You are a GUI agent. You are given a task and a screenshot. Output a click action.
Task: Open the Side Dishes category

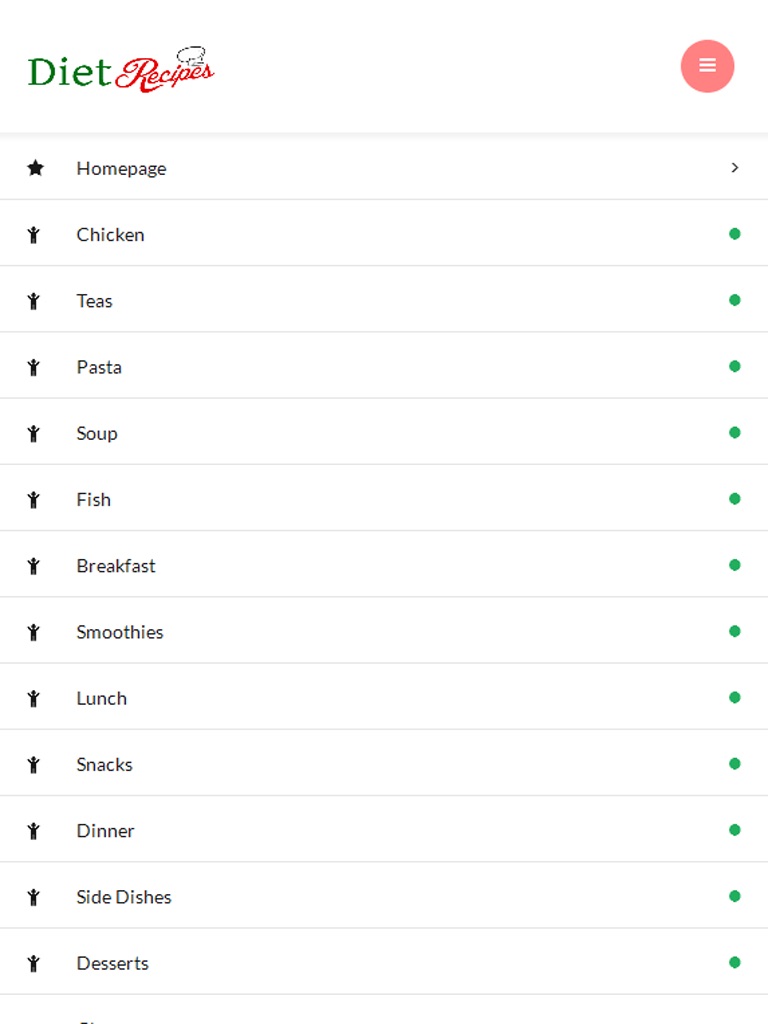pyautogui.click(x=124, y=897)
